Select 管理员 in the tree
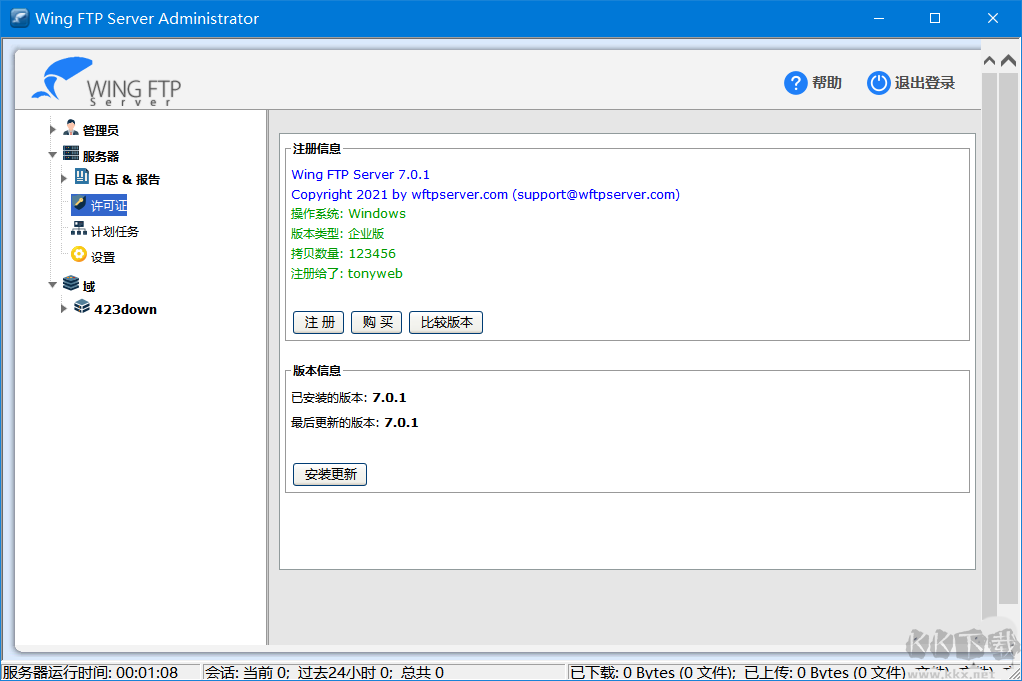 point(100,130)
